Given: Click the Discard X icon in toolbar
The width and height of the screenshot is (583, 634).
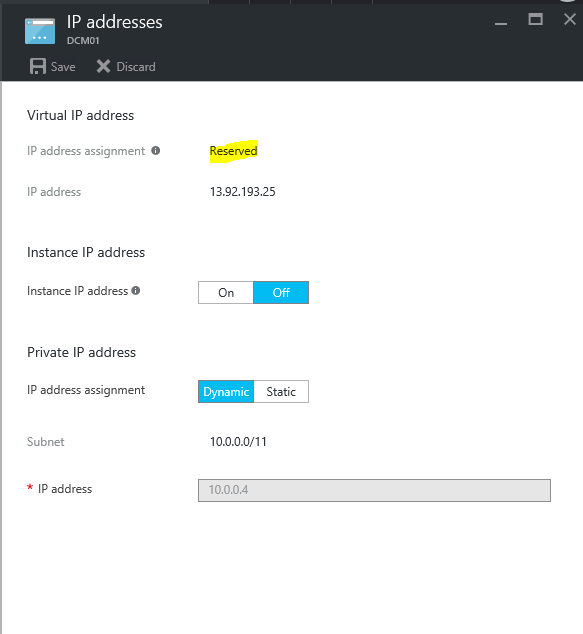Looking at the screenshot, I should pos(104,66).
